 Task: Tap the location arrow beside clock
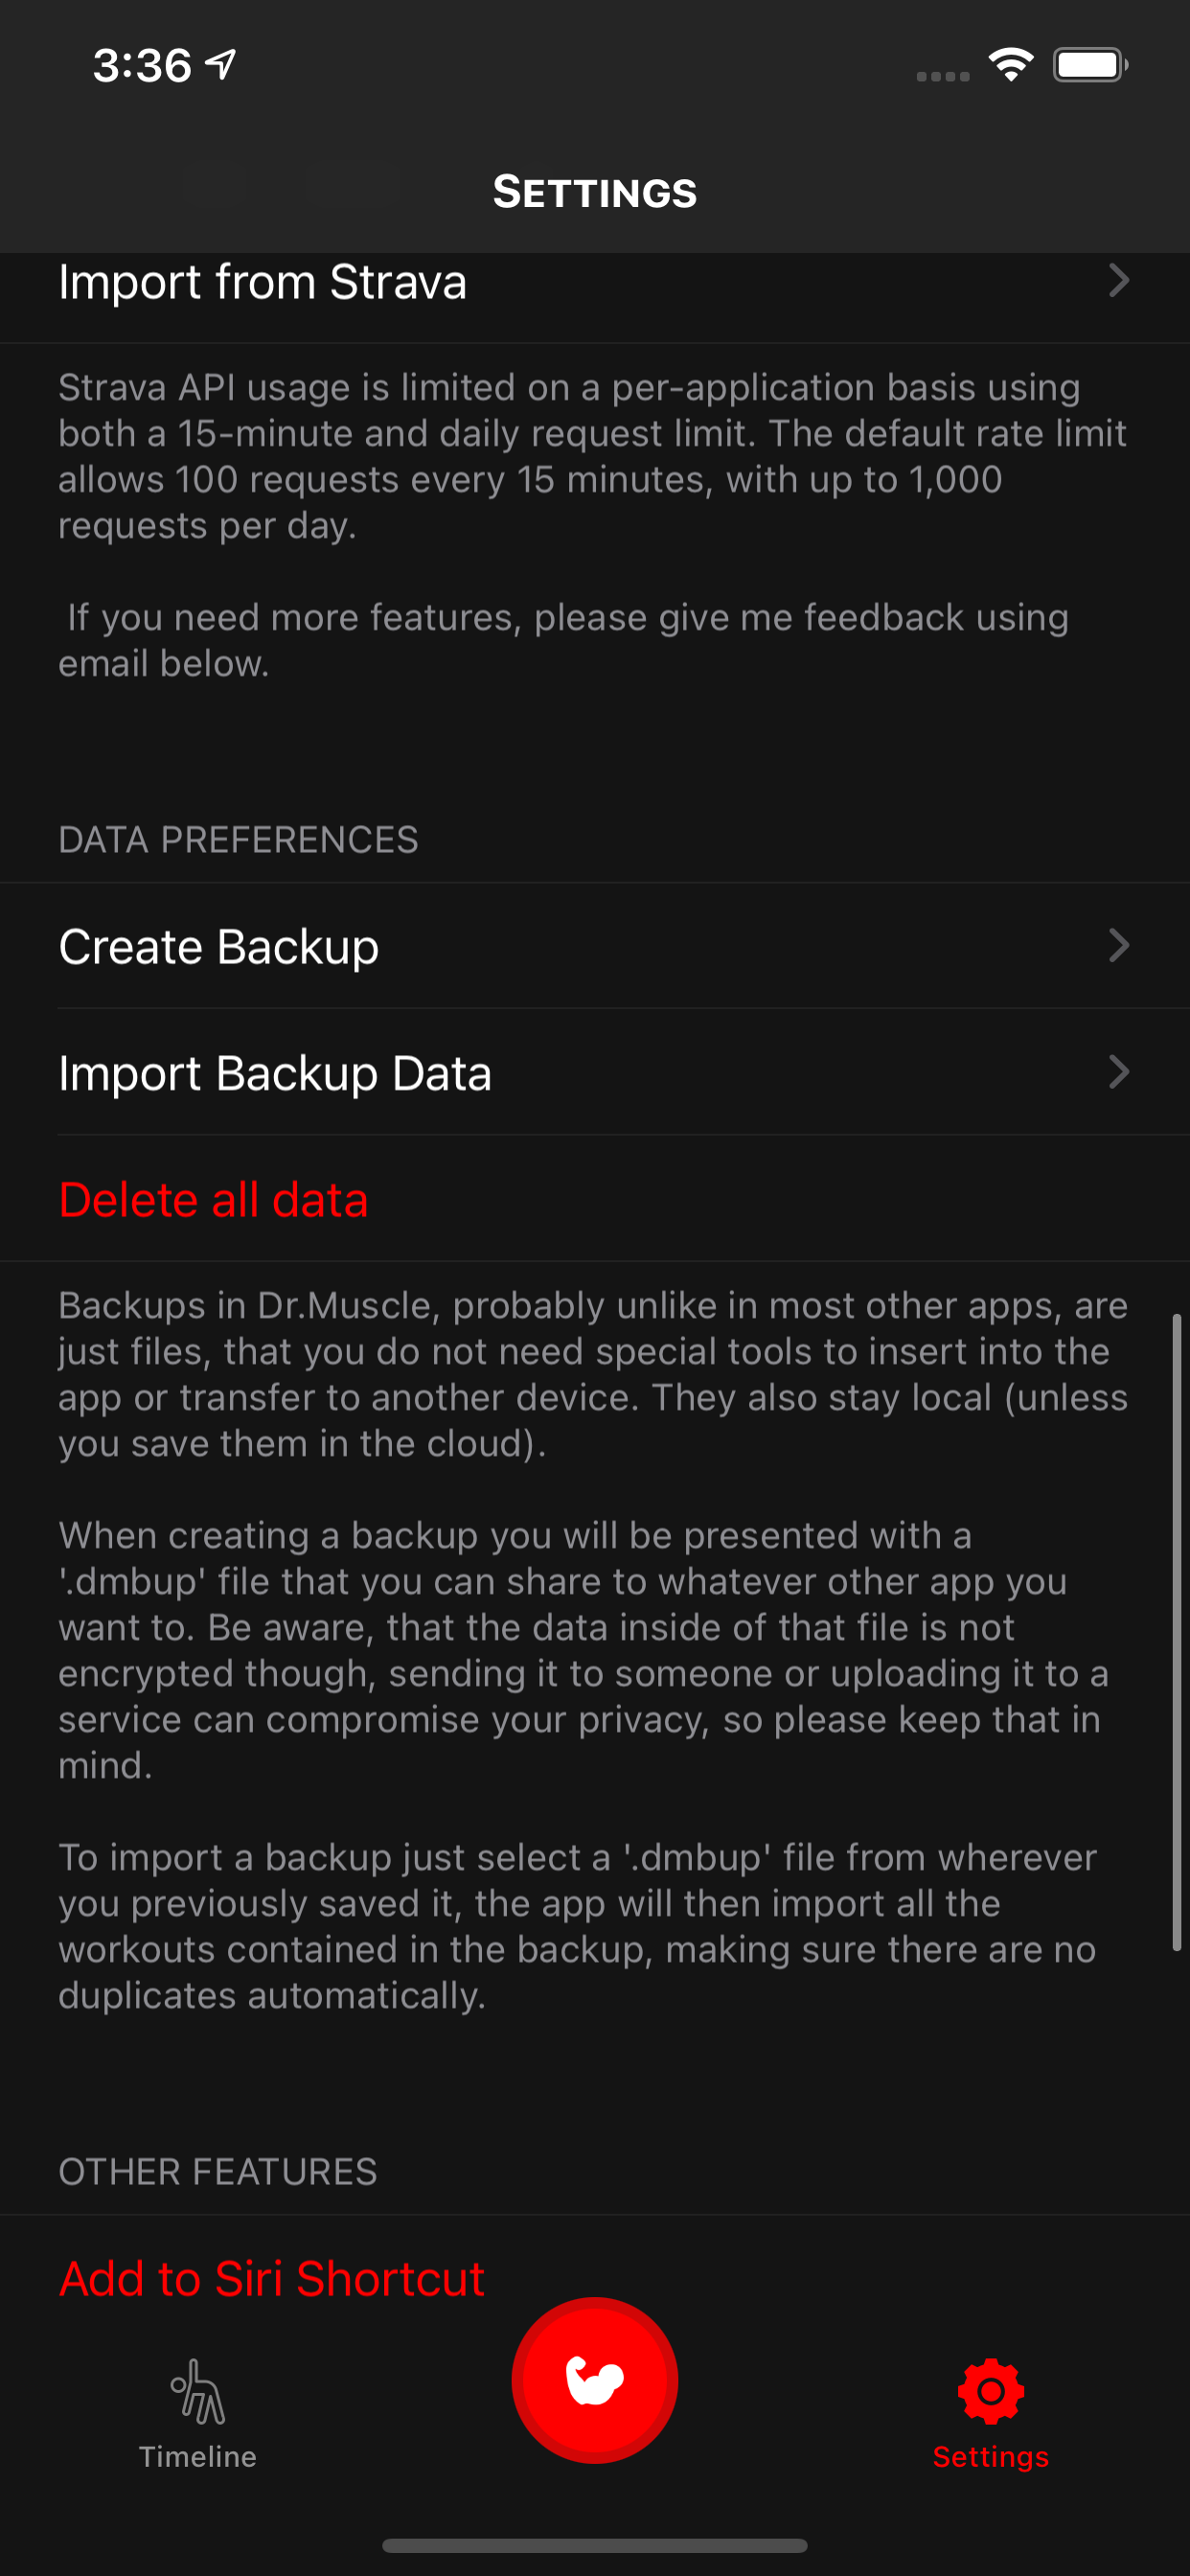coord(220,64)
